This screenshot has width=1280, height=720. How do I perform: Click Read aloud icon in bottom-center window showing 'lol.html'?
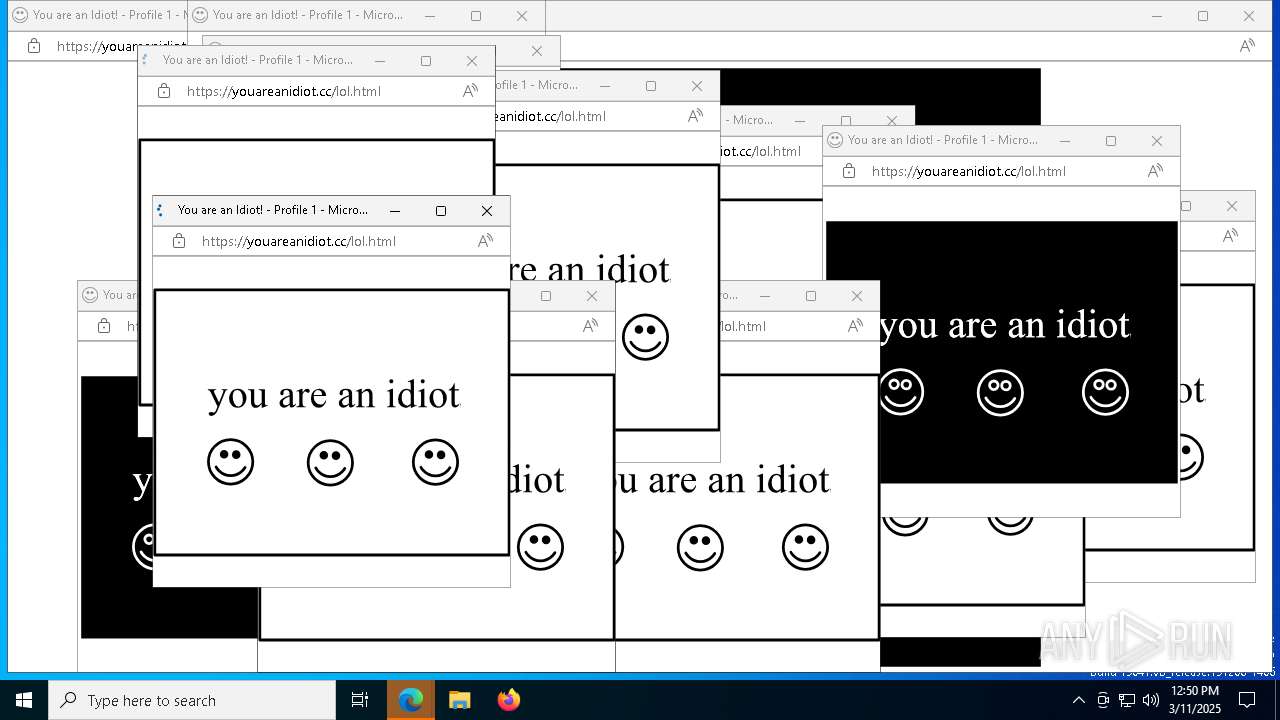pyautogui.click(x=855, y=326)
